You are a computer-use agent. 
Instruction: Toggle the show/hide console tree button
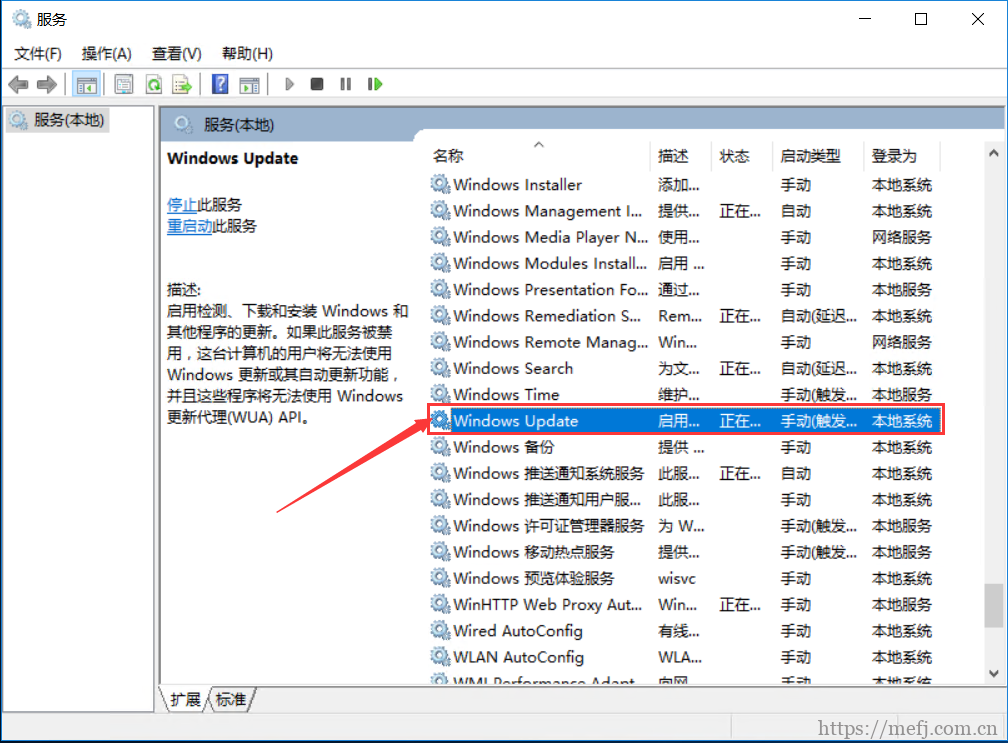coord(86,84)
